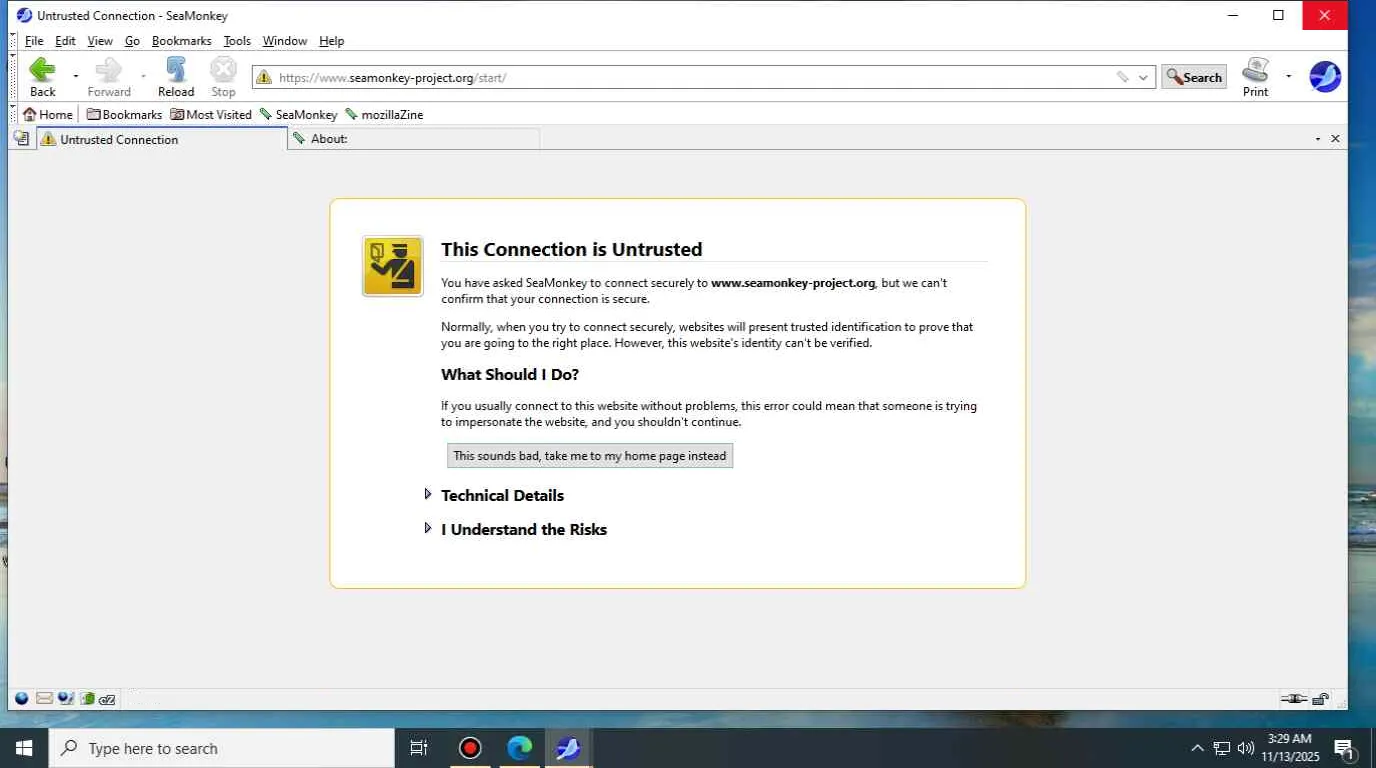Viewport: 1376px width, 768px height.
Task: Reload the current page
Action: coord(176,76)
